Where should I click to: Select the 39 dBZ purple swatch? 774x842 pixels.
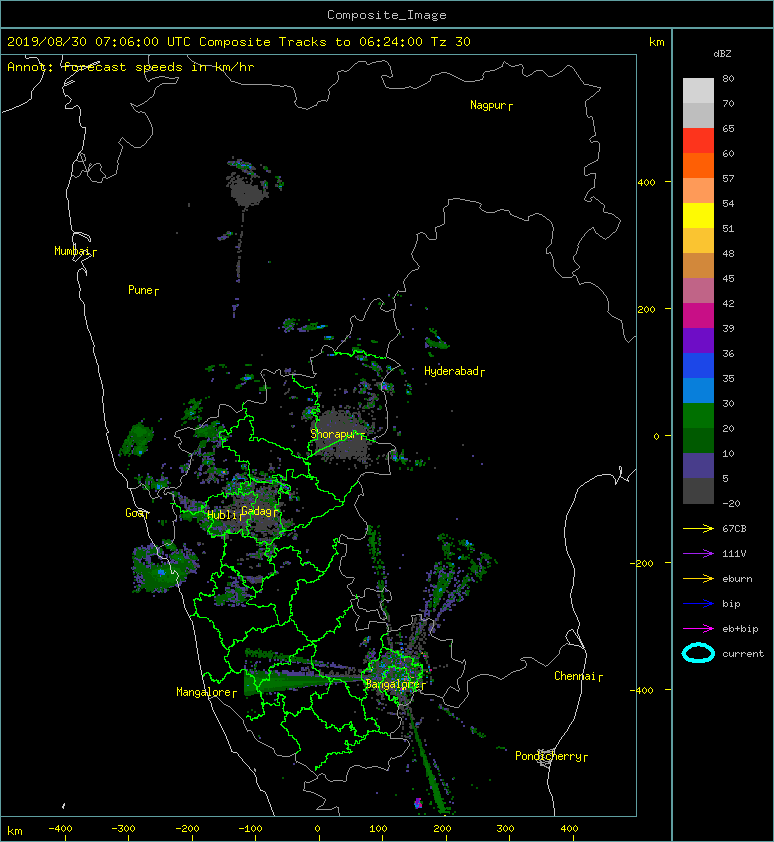(698, 340)
